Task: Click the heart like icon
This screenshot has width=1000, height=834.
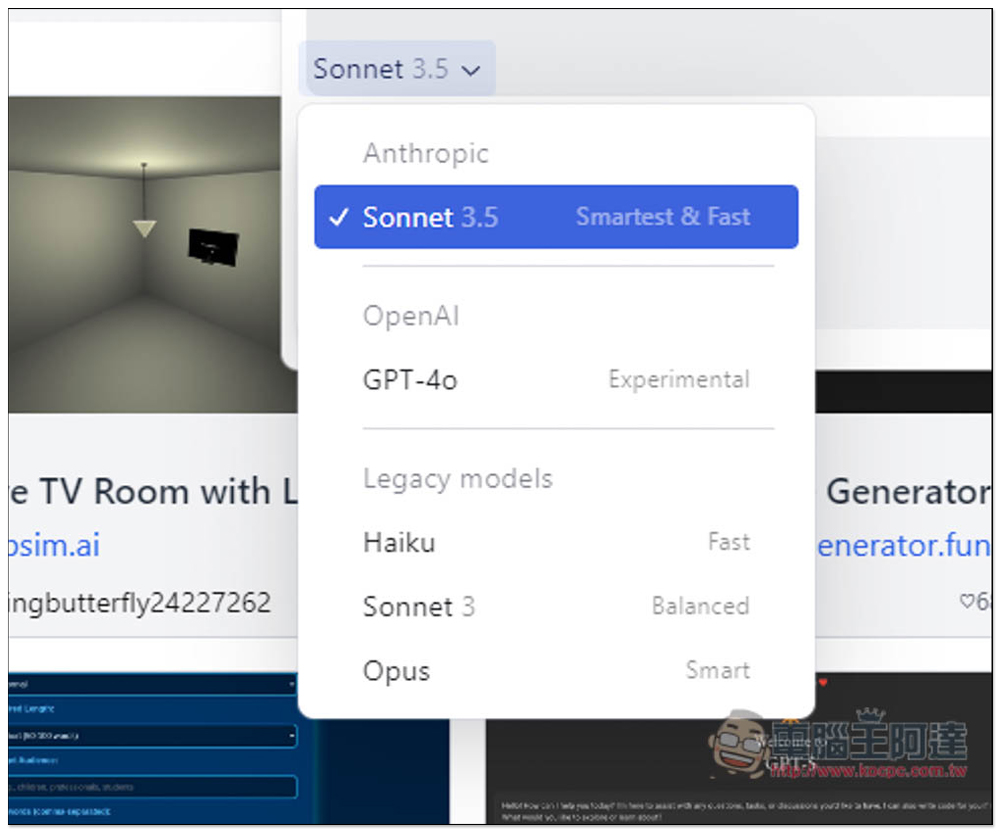Action: click(x=967, y=601)
